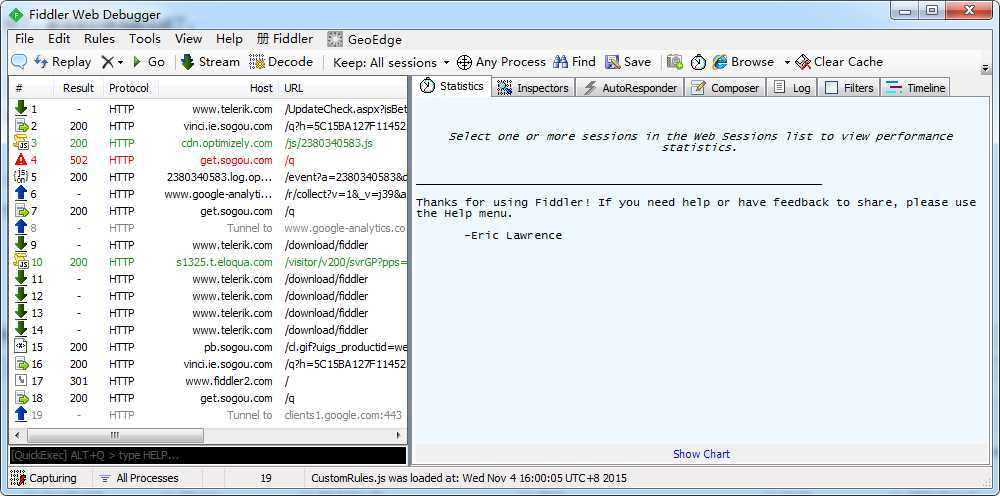Click the Clear Cache button
Viewport: 1000px width, 496px height.
click(x=839, y=62)
